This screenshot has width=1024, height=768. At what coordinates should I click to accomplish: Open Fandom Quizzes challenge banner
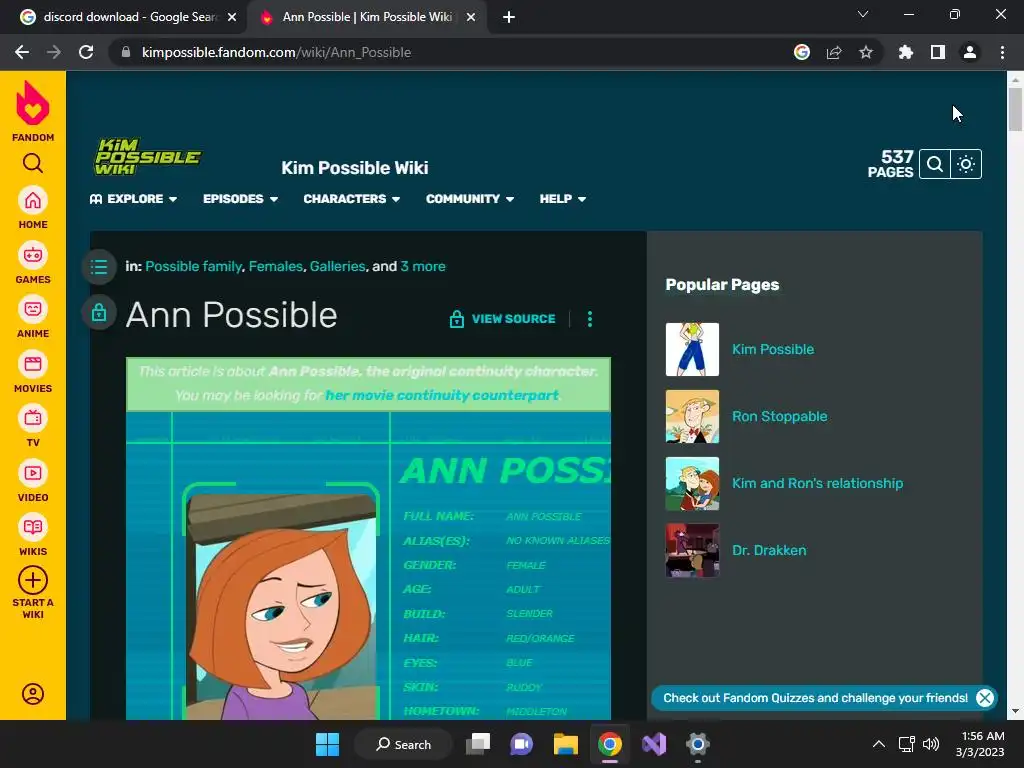tap(815, 698)
